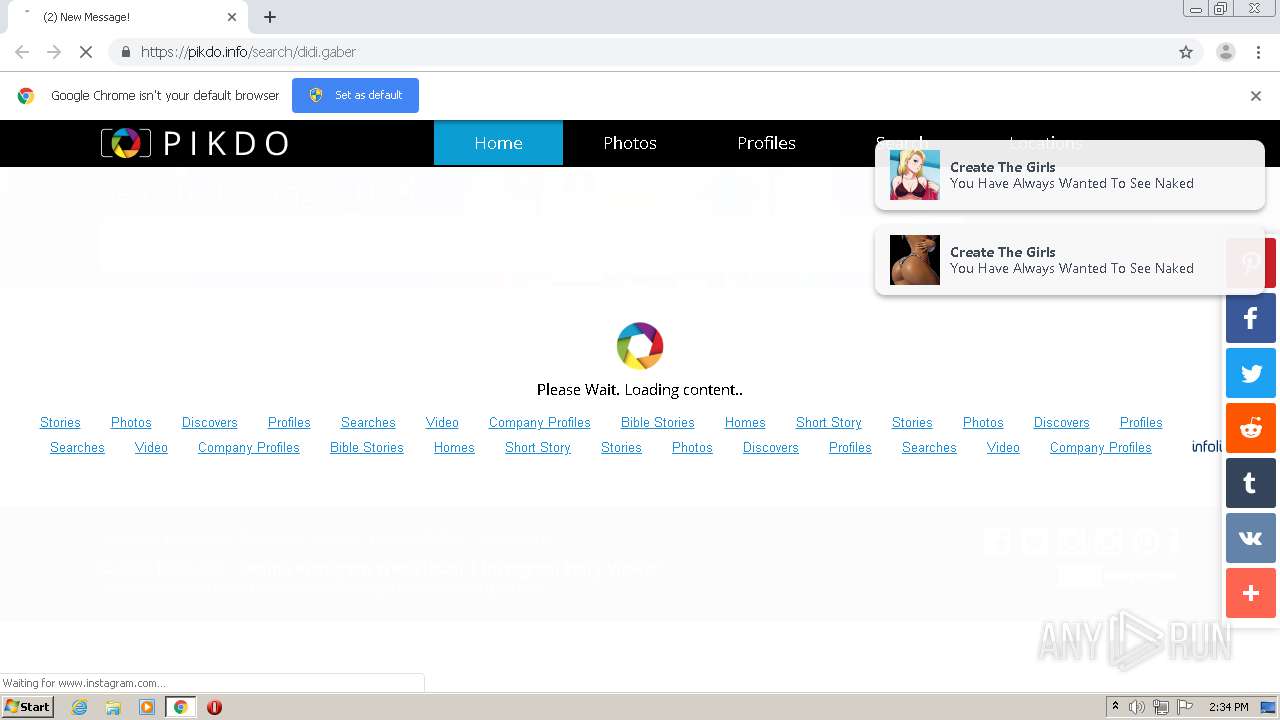Go forward in the browser
Screen dimensions: 1280x720
[x=54, y=52]
